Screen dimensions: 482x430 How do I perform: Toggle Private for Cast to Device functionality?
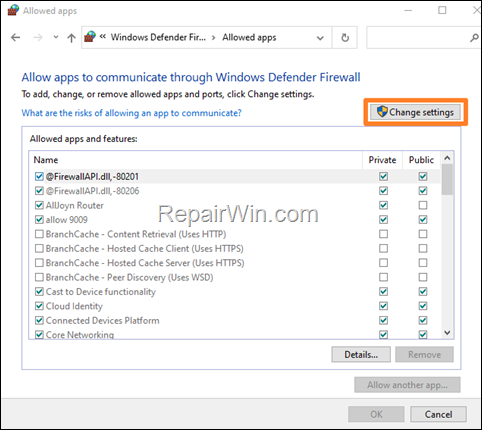384,292
